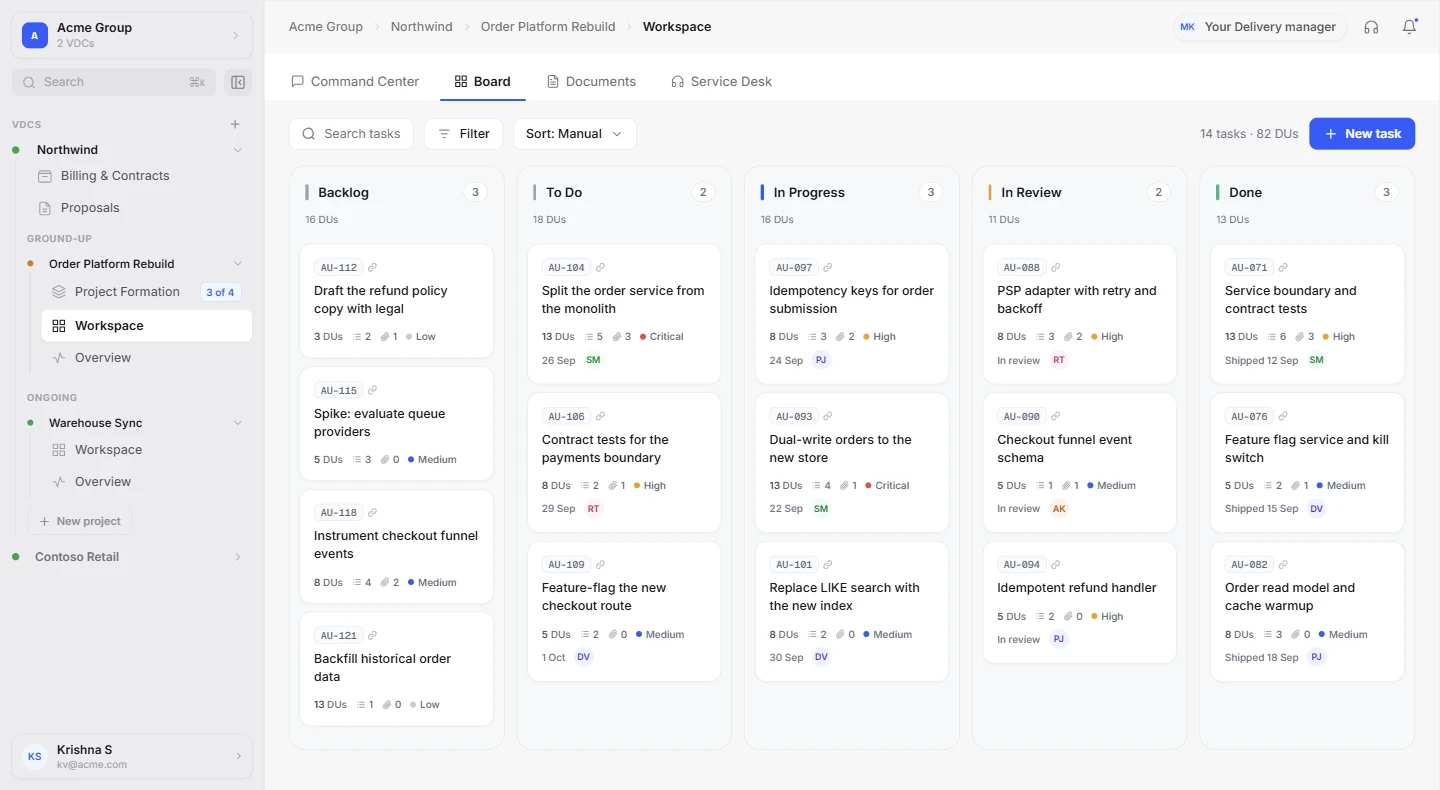Open Project Formation 3 of 4
The width and height of the screenshot is (1440, 790).
point(146,292)
